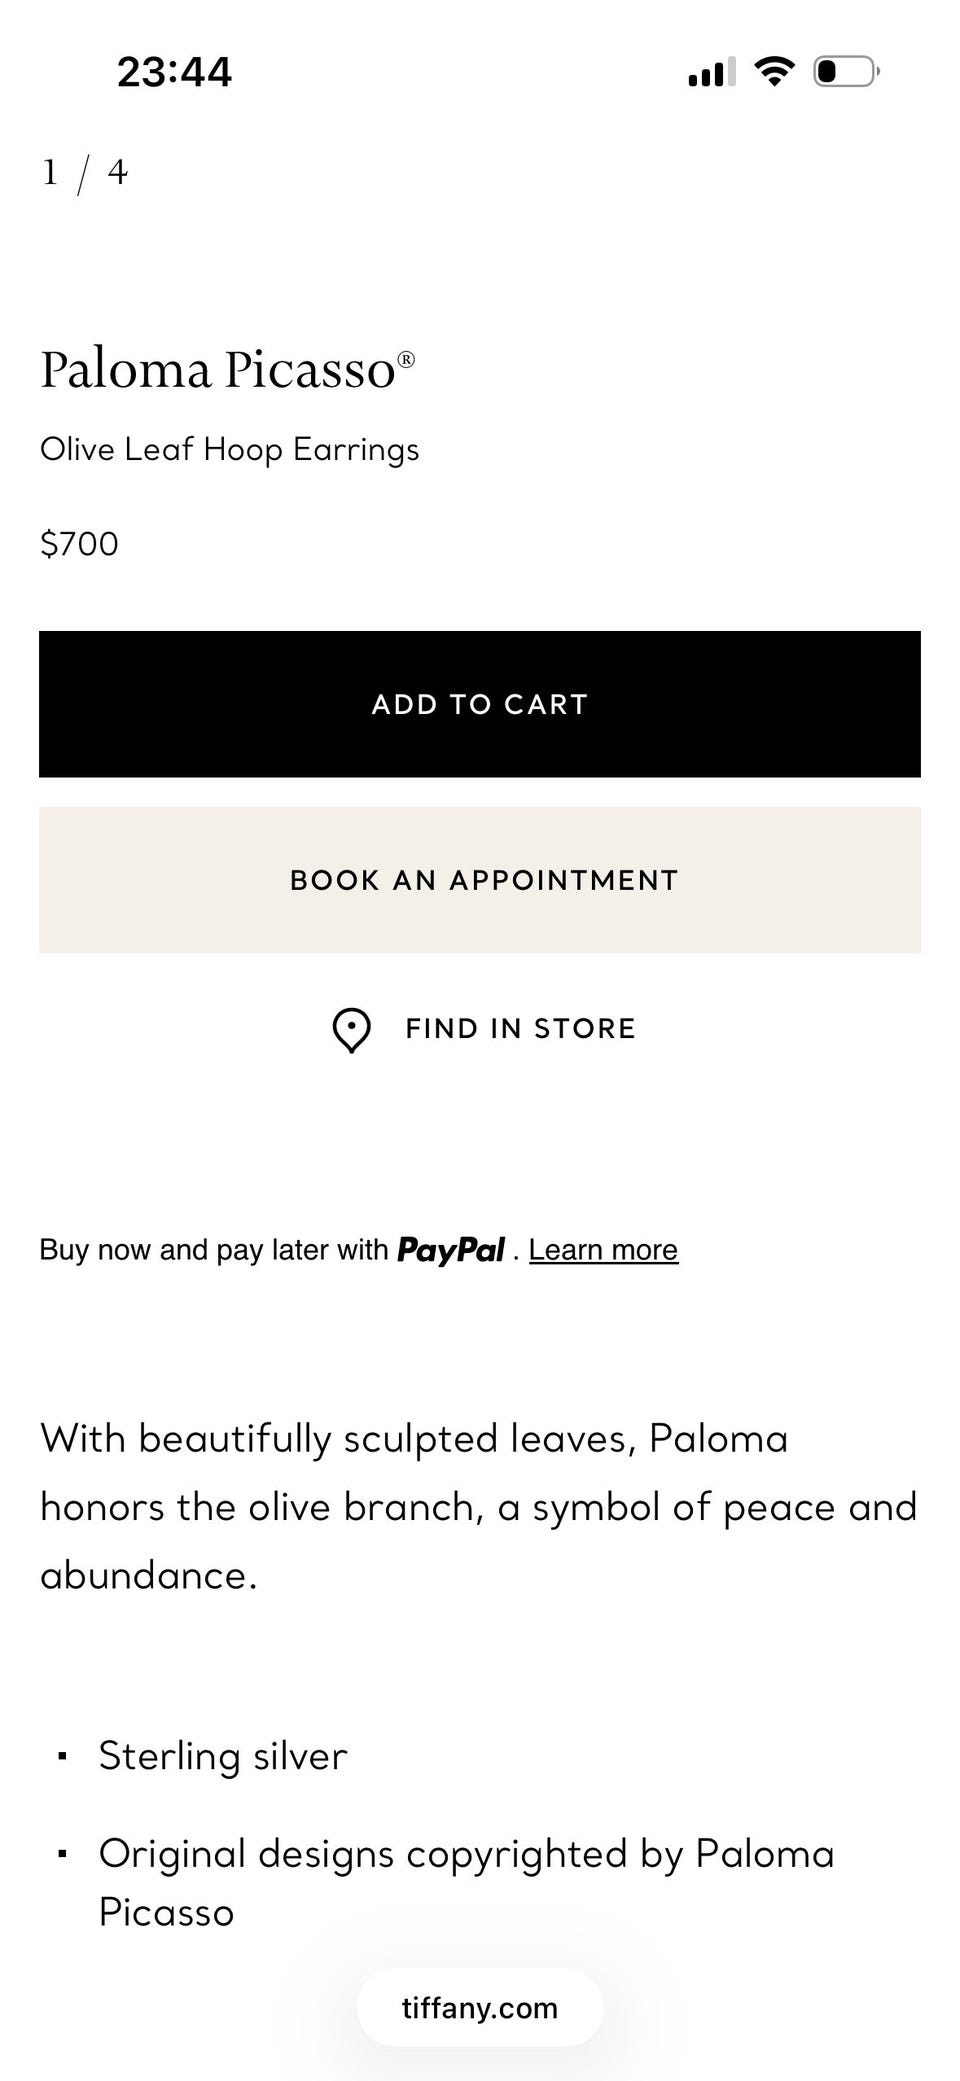The width and height of the screenshot is (960, 2081).
Task: Tap the $700 price
Action: point(79,544)
